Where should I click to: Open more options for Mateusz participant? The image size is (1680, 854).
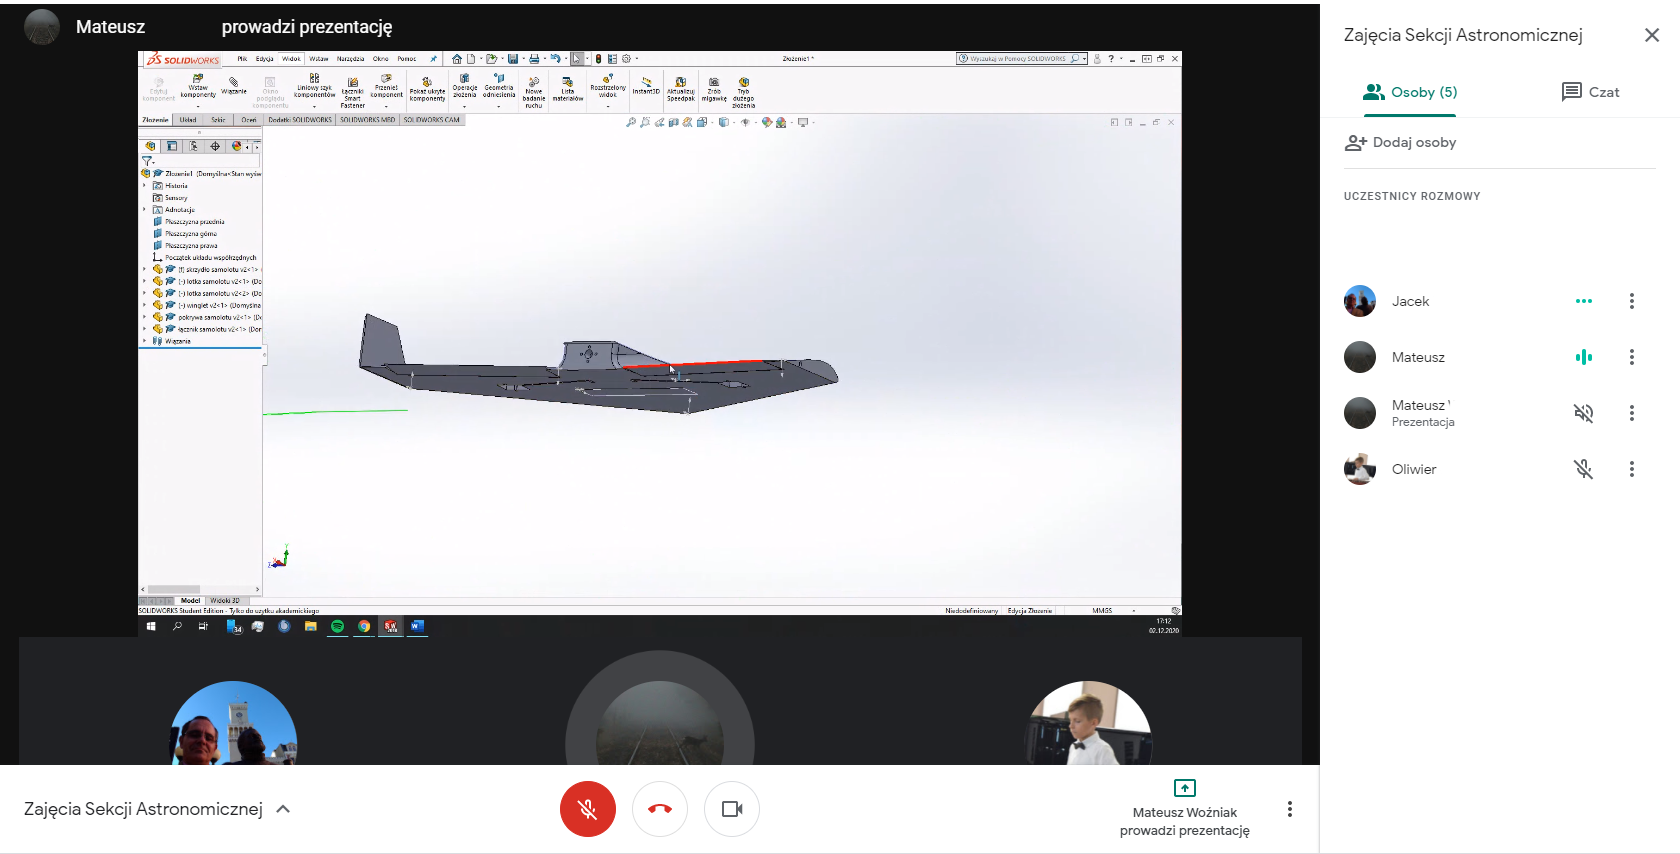[1632, 357]
